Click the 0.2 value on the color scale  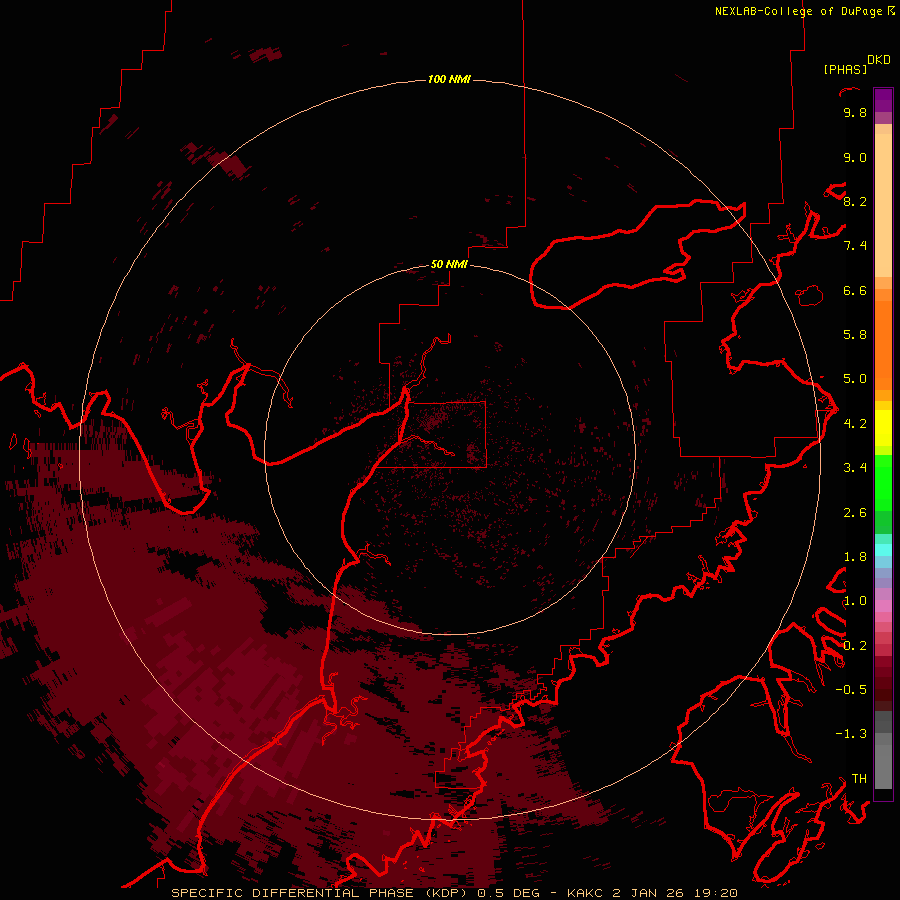(855, 646)
